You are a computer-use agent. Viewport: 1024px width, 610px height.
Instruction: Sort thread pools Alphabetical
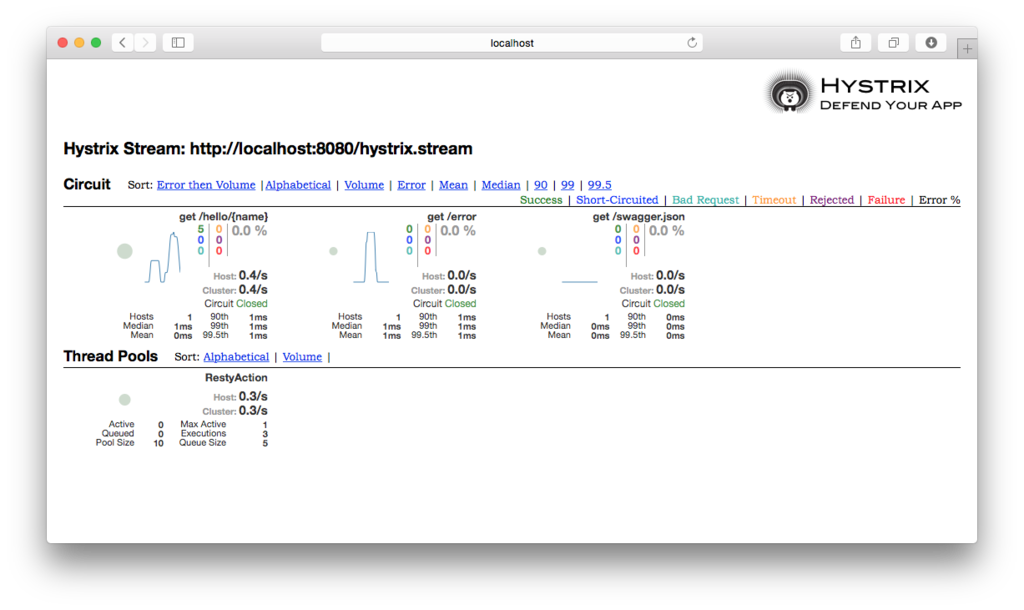[x=236, y=357]
